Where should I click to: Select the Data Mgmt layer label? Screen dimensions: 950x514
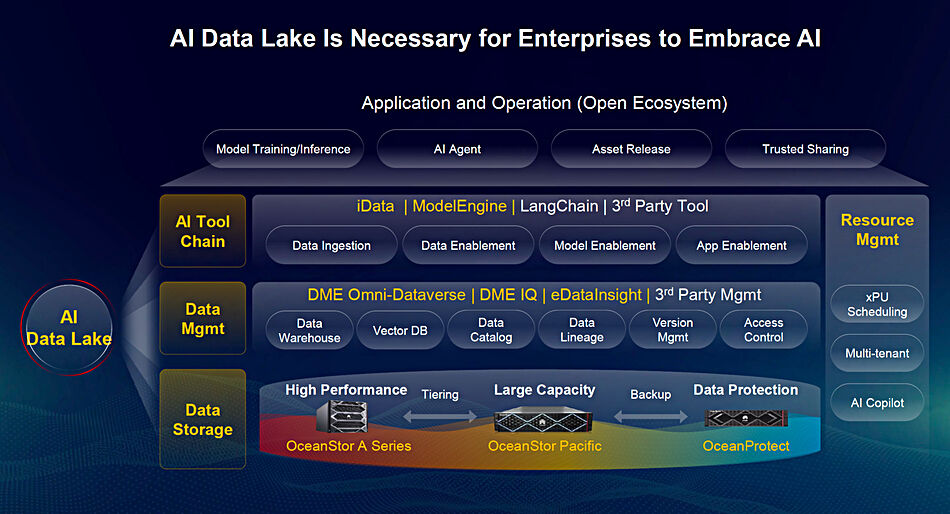point(203,319)
